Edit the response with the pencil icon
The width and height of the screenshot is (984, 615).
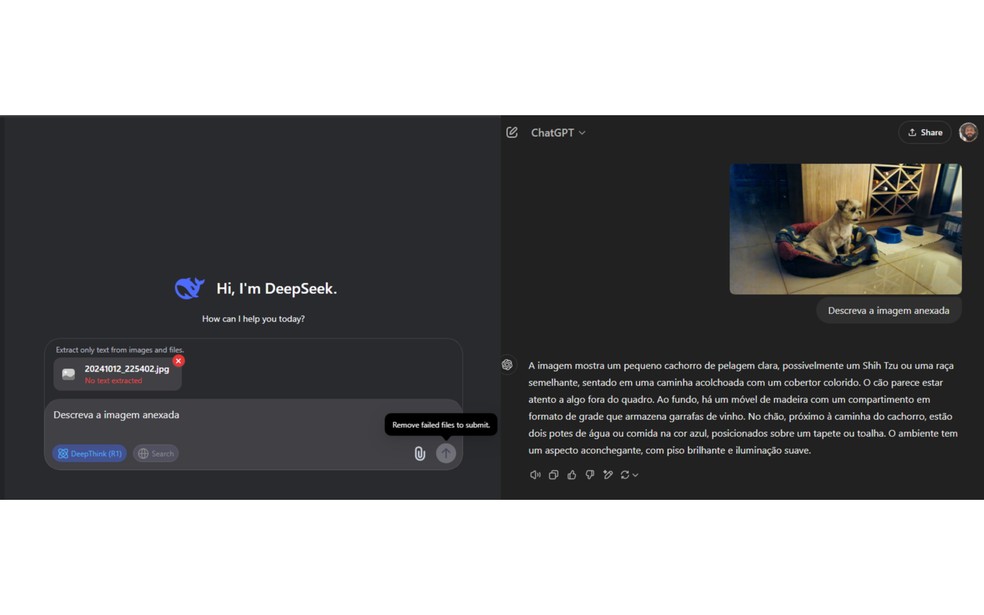(x=608, y=475)
